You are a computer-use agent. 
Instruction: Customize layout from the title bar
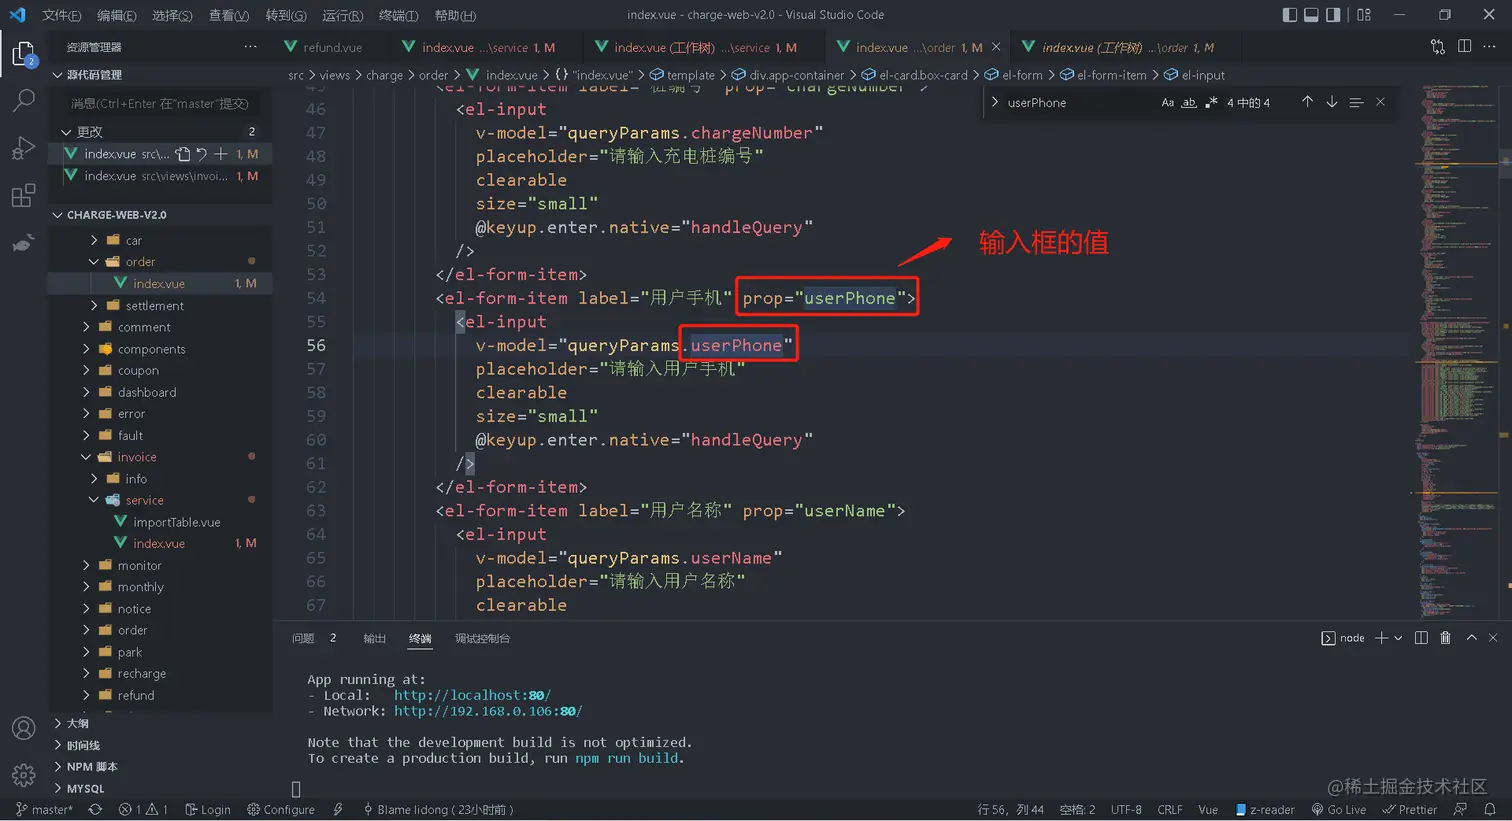pos(1364,15)
